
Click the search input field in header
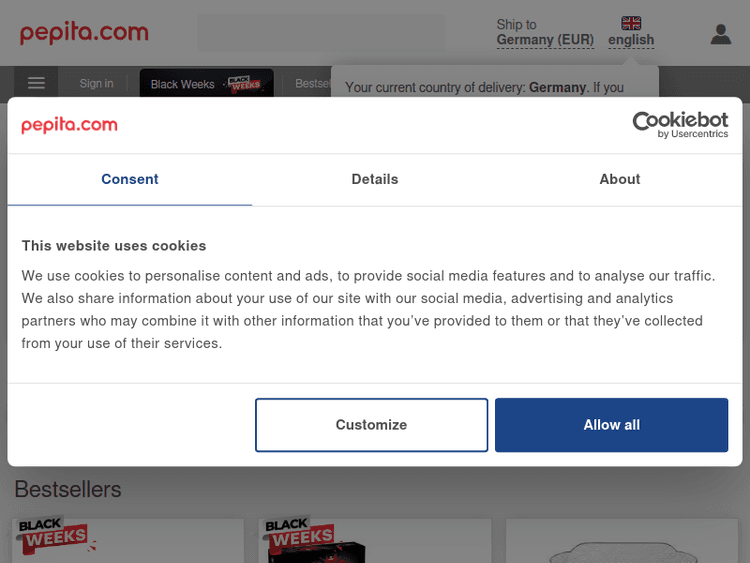click(x=320, y=33)
